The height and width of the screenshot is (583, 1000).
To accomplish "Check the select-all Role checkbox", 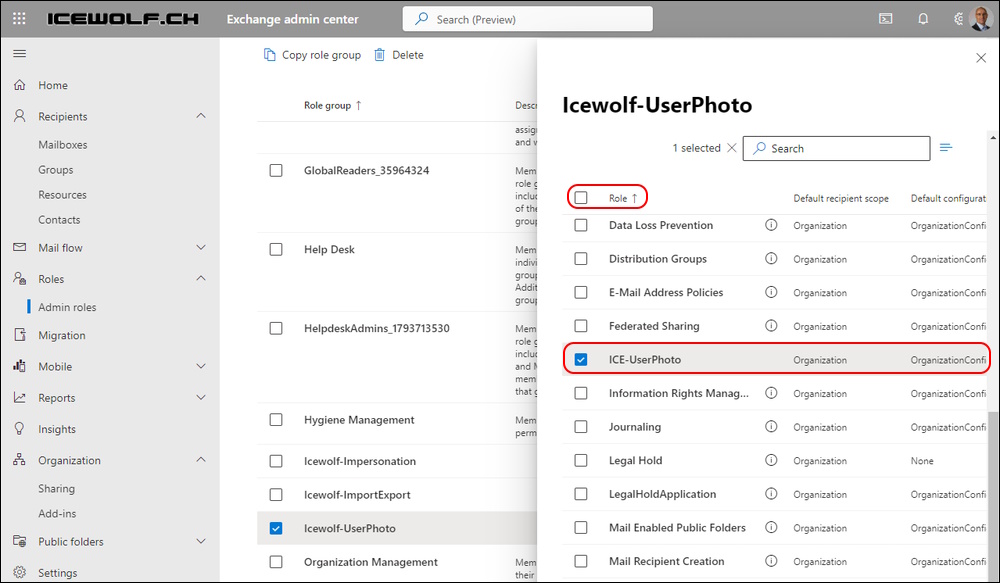I will pyautogui.click(x=581, y=198).
